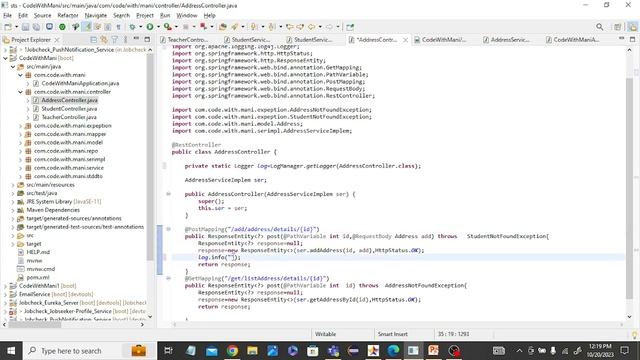
Task: Click the Smart Insert status bar field
Action: point(393,334)
